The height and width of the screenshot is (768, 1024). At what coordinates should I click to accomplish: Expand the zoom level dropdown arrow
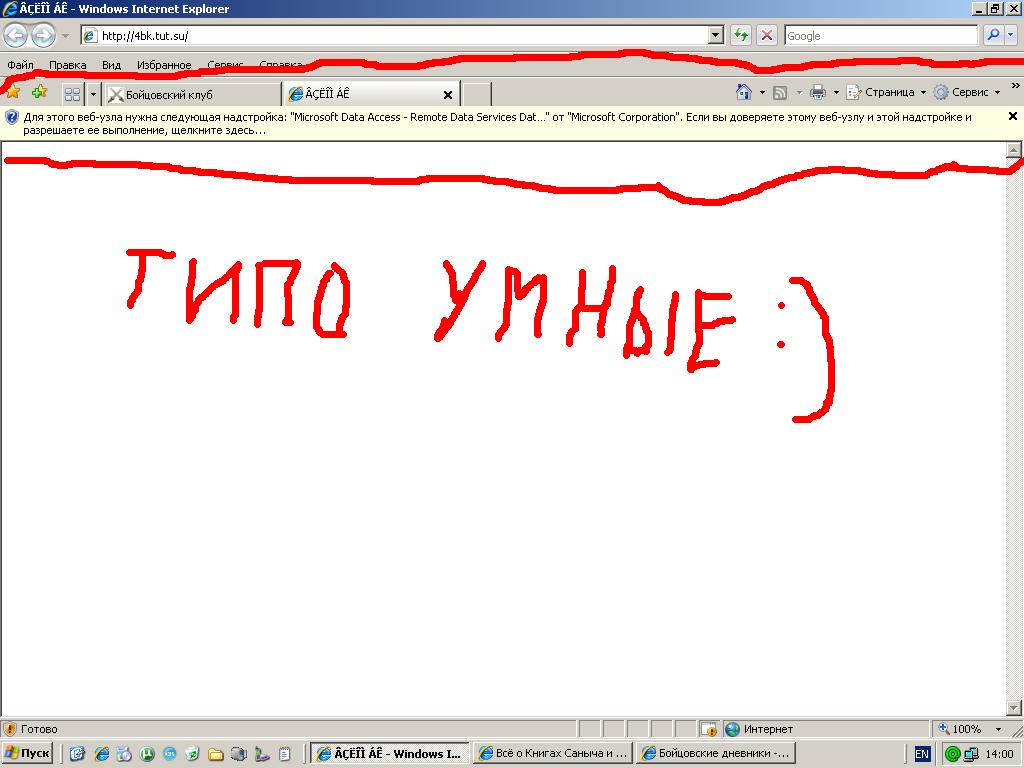(x=998, y=729)
